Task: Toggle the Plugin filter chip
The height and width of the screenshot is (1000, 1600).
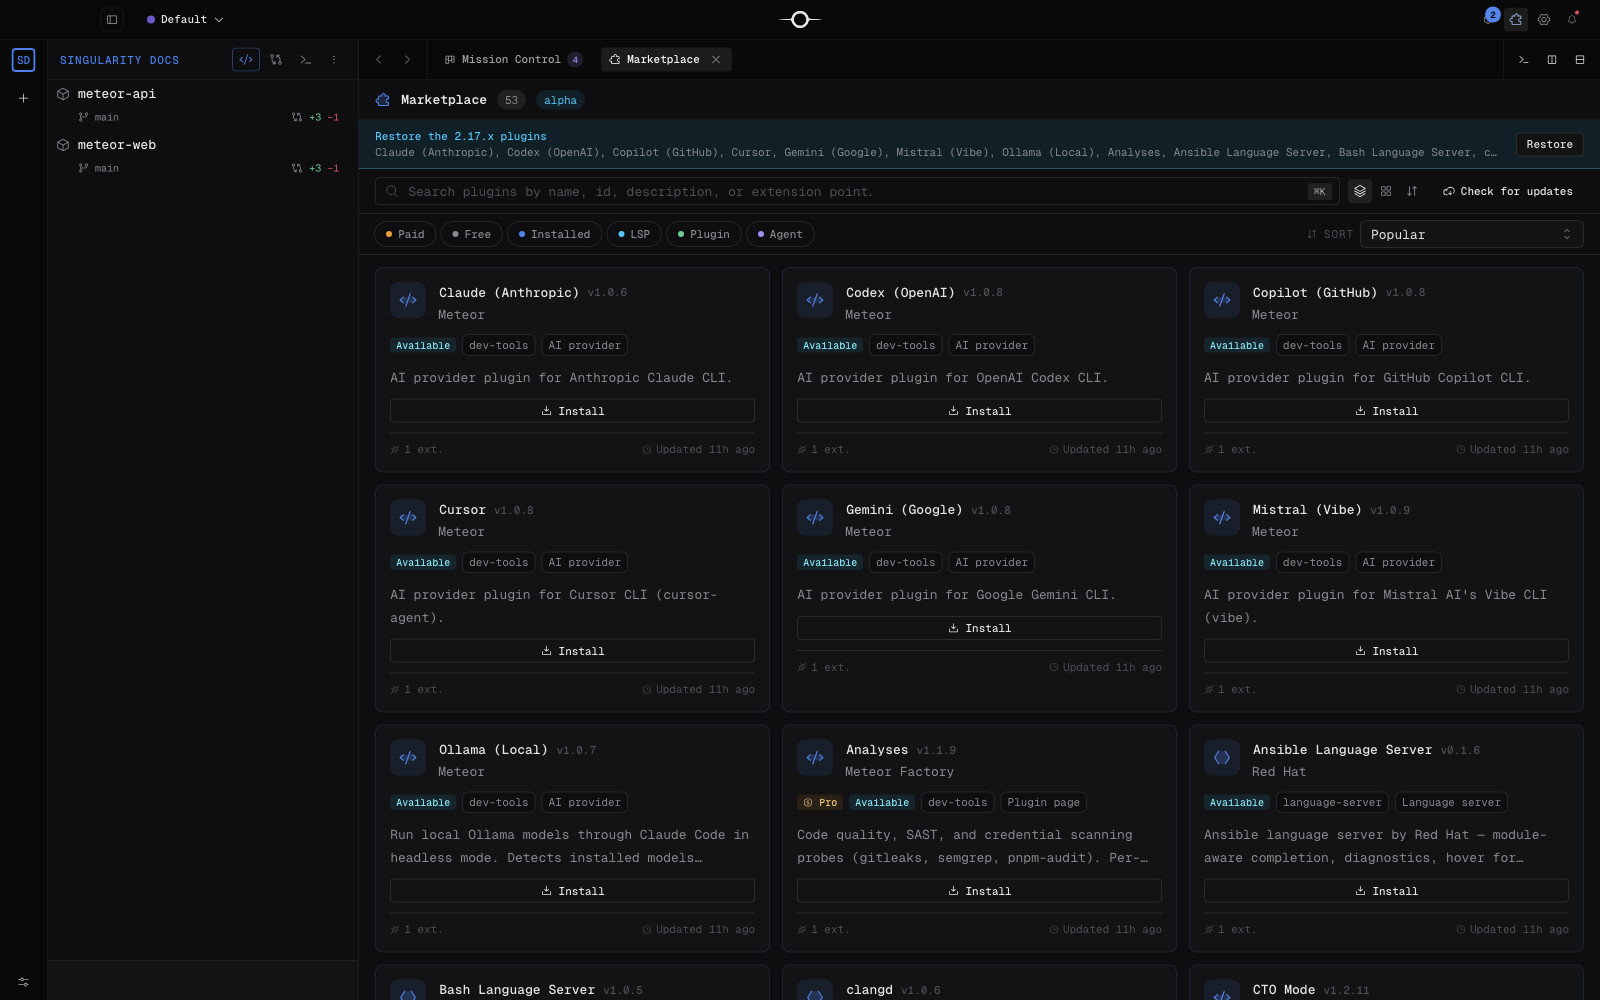Action: pyautogui.click(x=703, y=234)
